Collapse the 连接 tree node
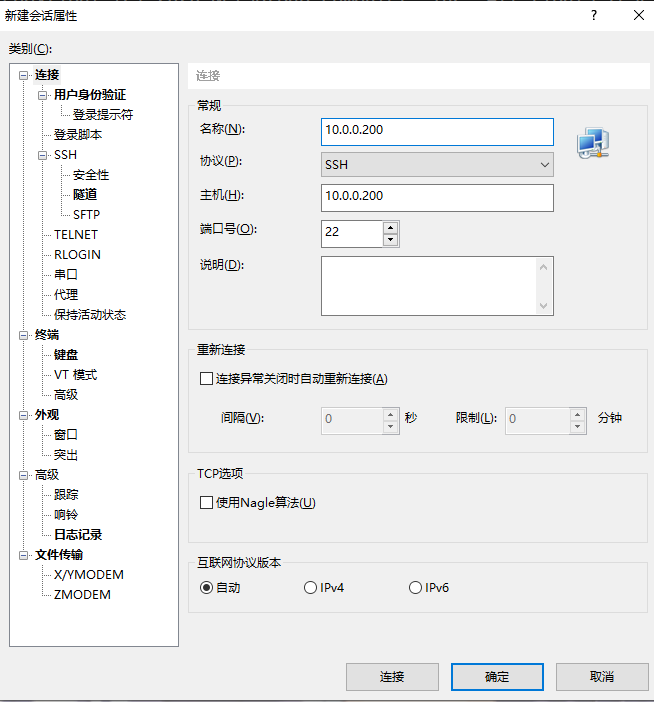Image resolution: width=654 pixels, height=702 pixels. tap(23, 75)
